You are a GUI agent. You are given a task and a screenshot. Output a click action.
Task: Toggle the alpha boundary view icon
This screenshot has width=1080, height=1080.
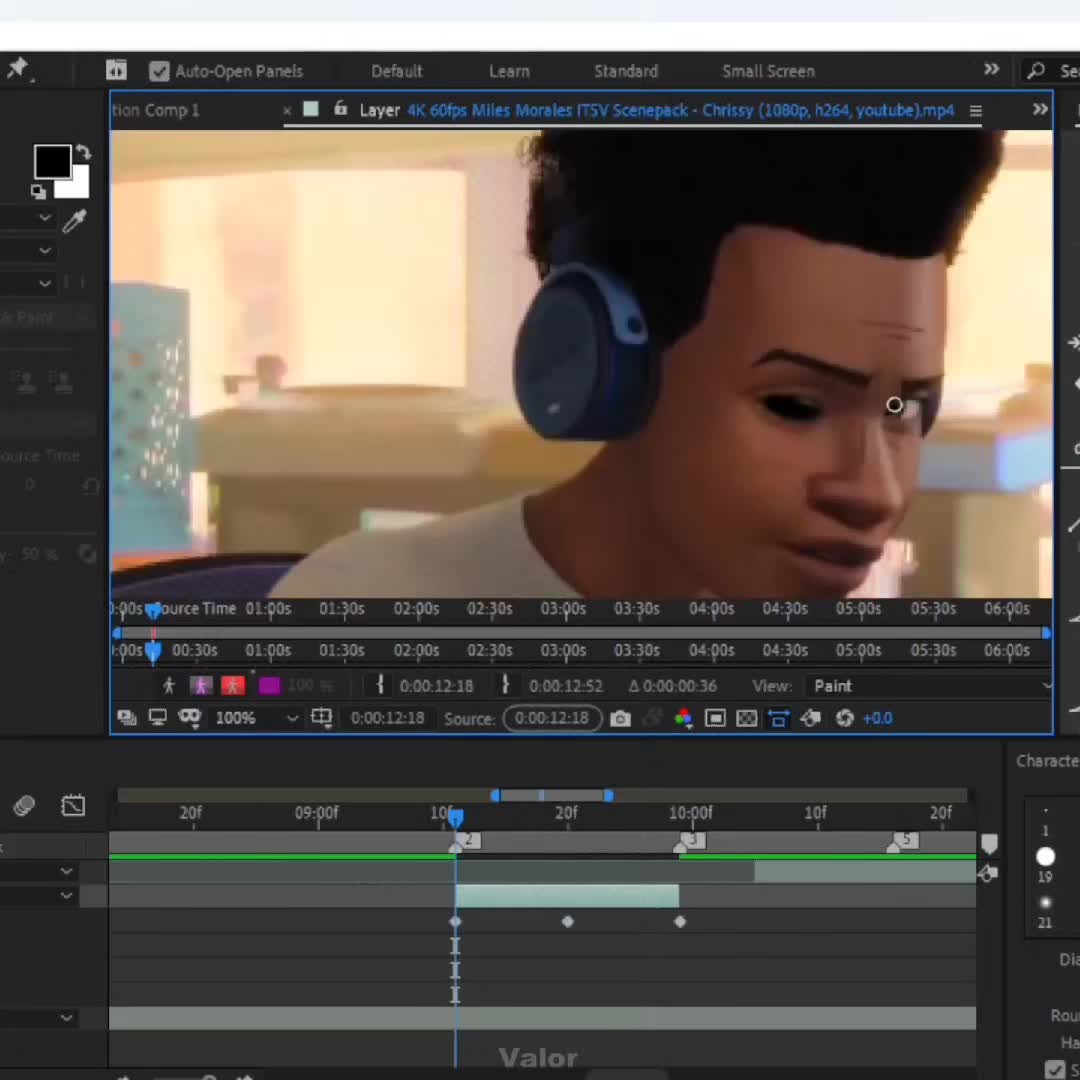[x=201, y=685]
